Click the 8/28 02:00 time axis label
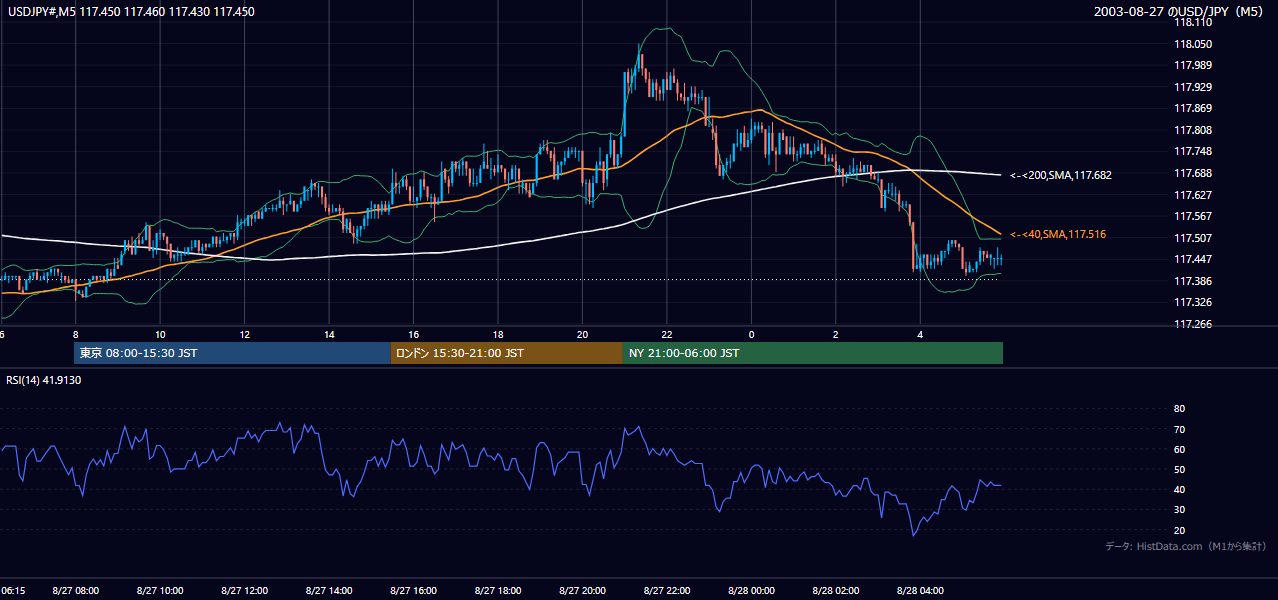1278x600 pixels. point(836,590)
